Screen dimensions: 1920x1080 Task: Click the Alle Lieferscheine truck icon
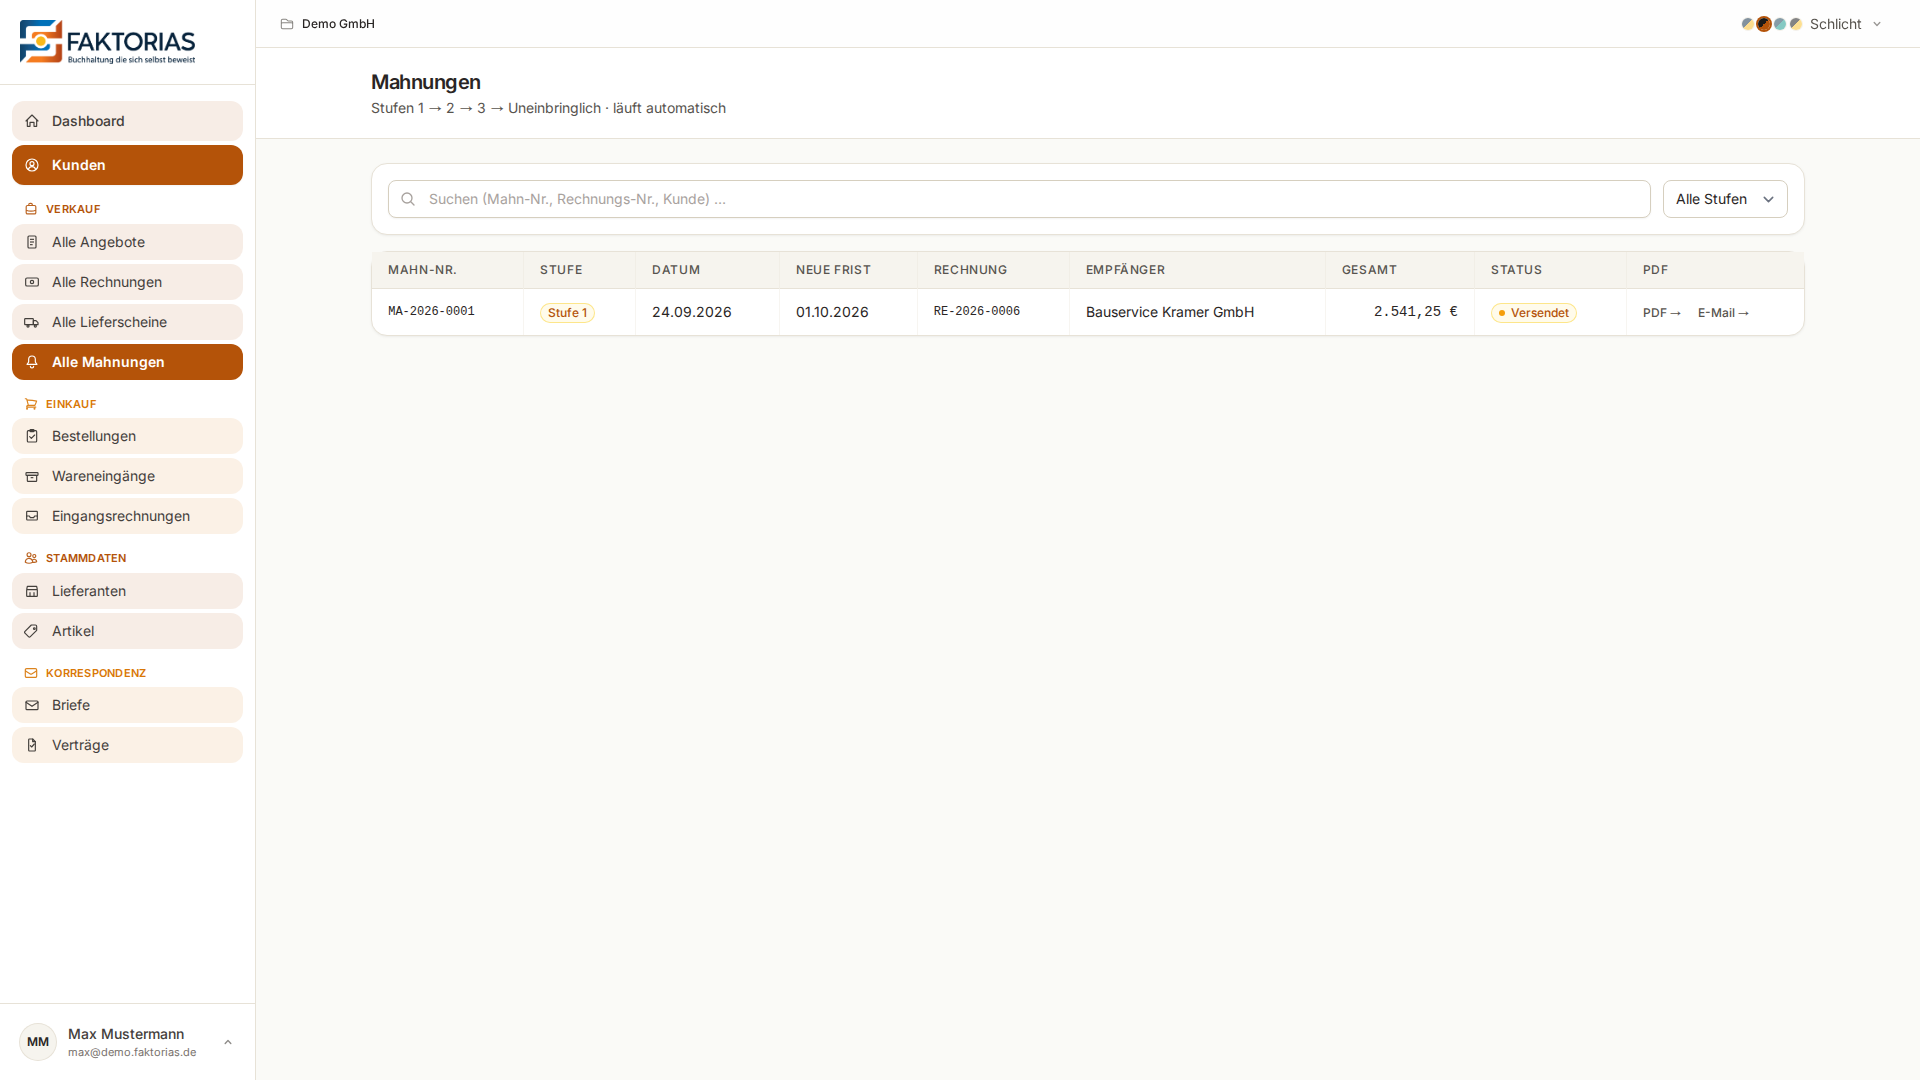[32, 322]
